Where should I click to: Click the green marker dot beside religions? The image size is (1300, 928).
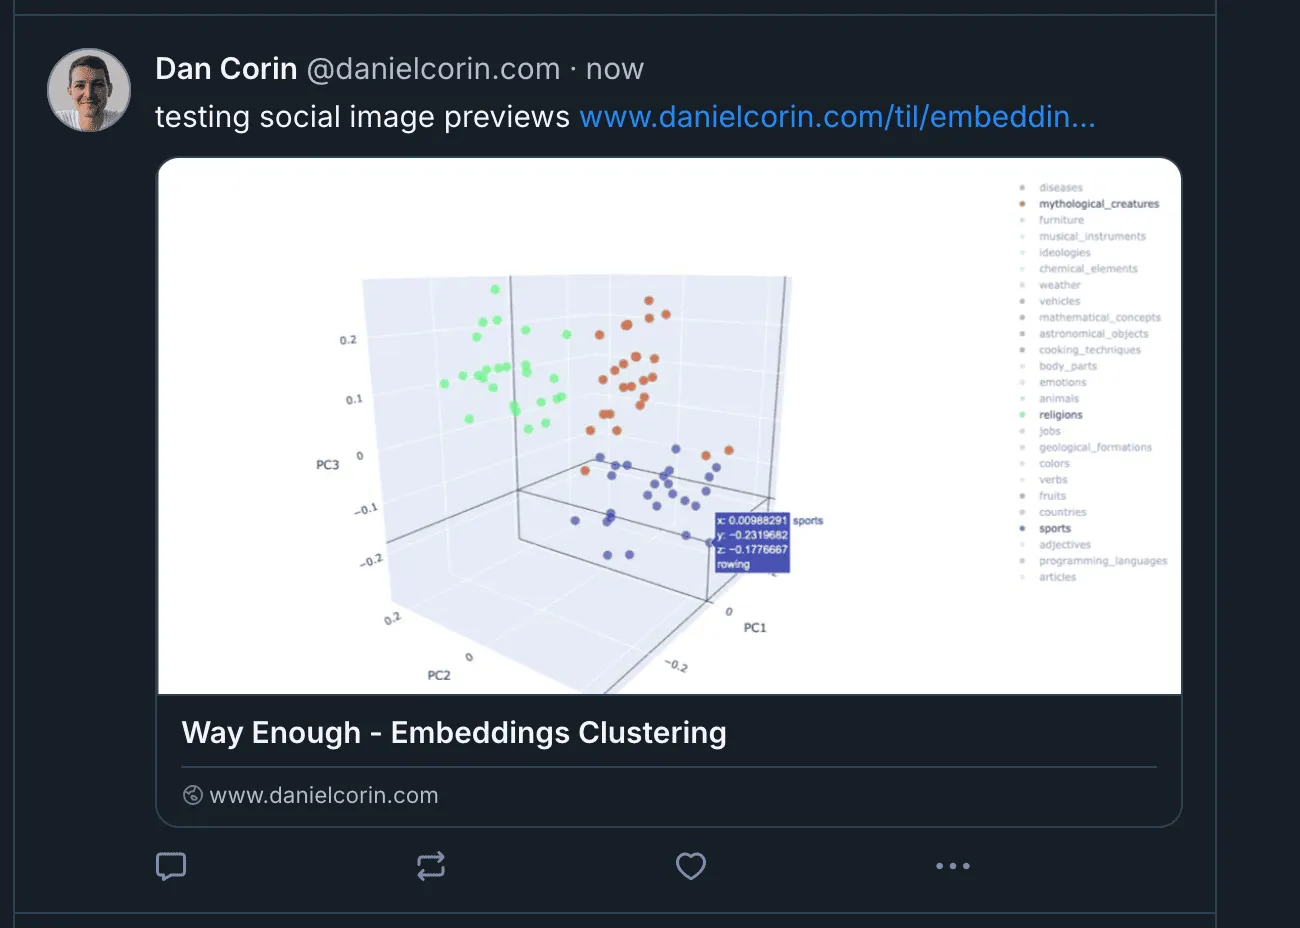pyautogui.click(x=1022, y=414)
